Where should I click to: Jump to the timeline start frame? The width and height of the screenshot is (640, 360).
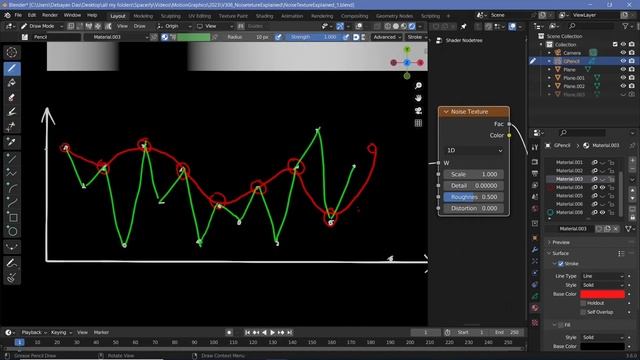[x=247, y=333]
